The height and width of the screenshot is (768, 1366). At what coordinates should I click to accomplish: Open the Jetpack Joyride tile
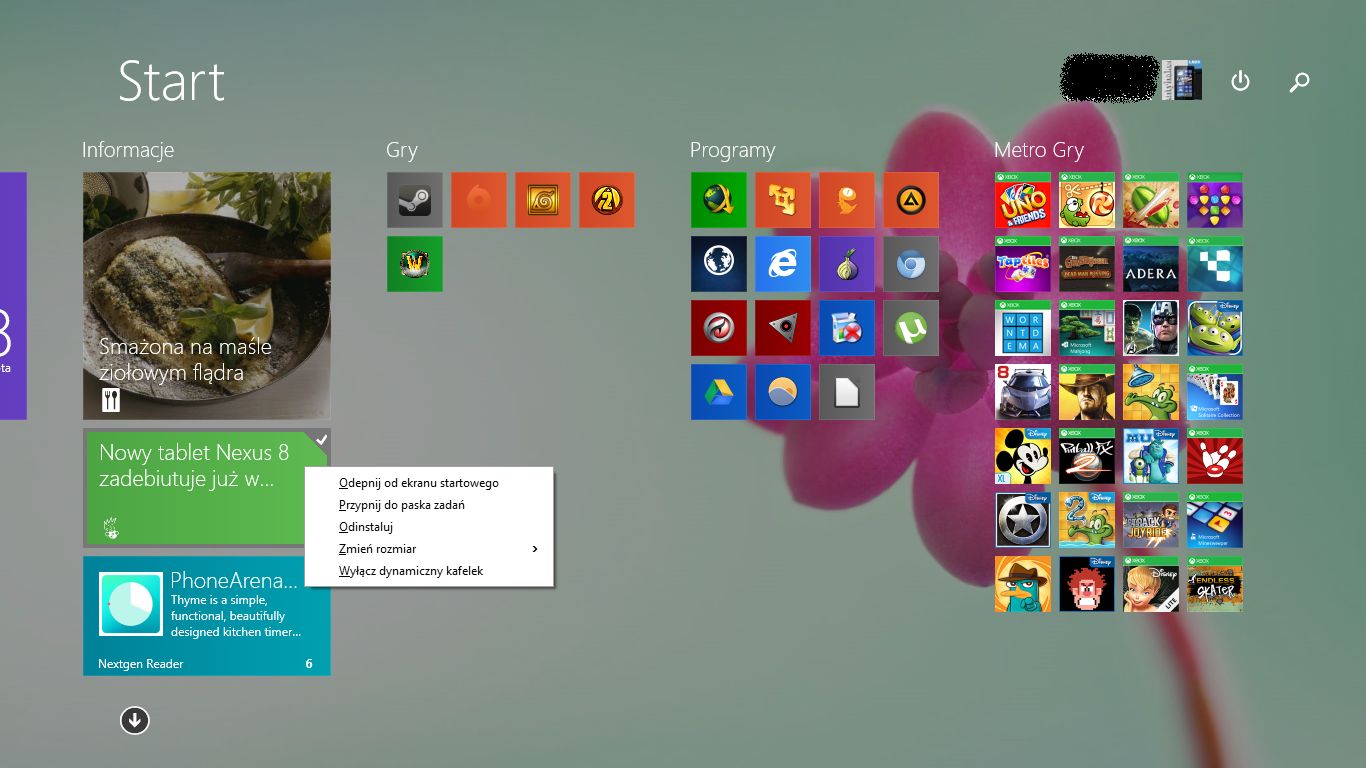point(1151,520)
